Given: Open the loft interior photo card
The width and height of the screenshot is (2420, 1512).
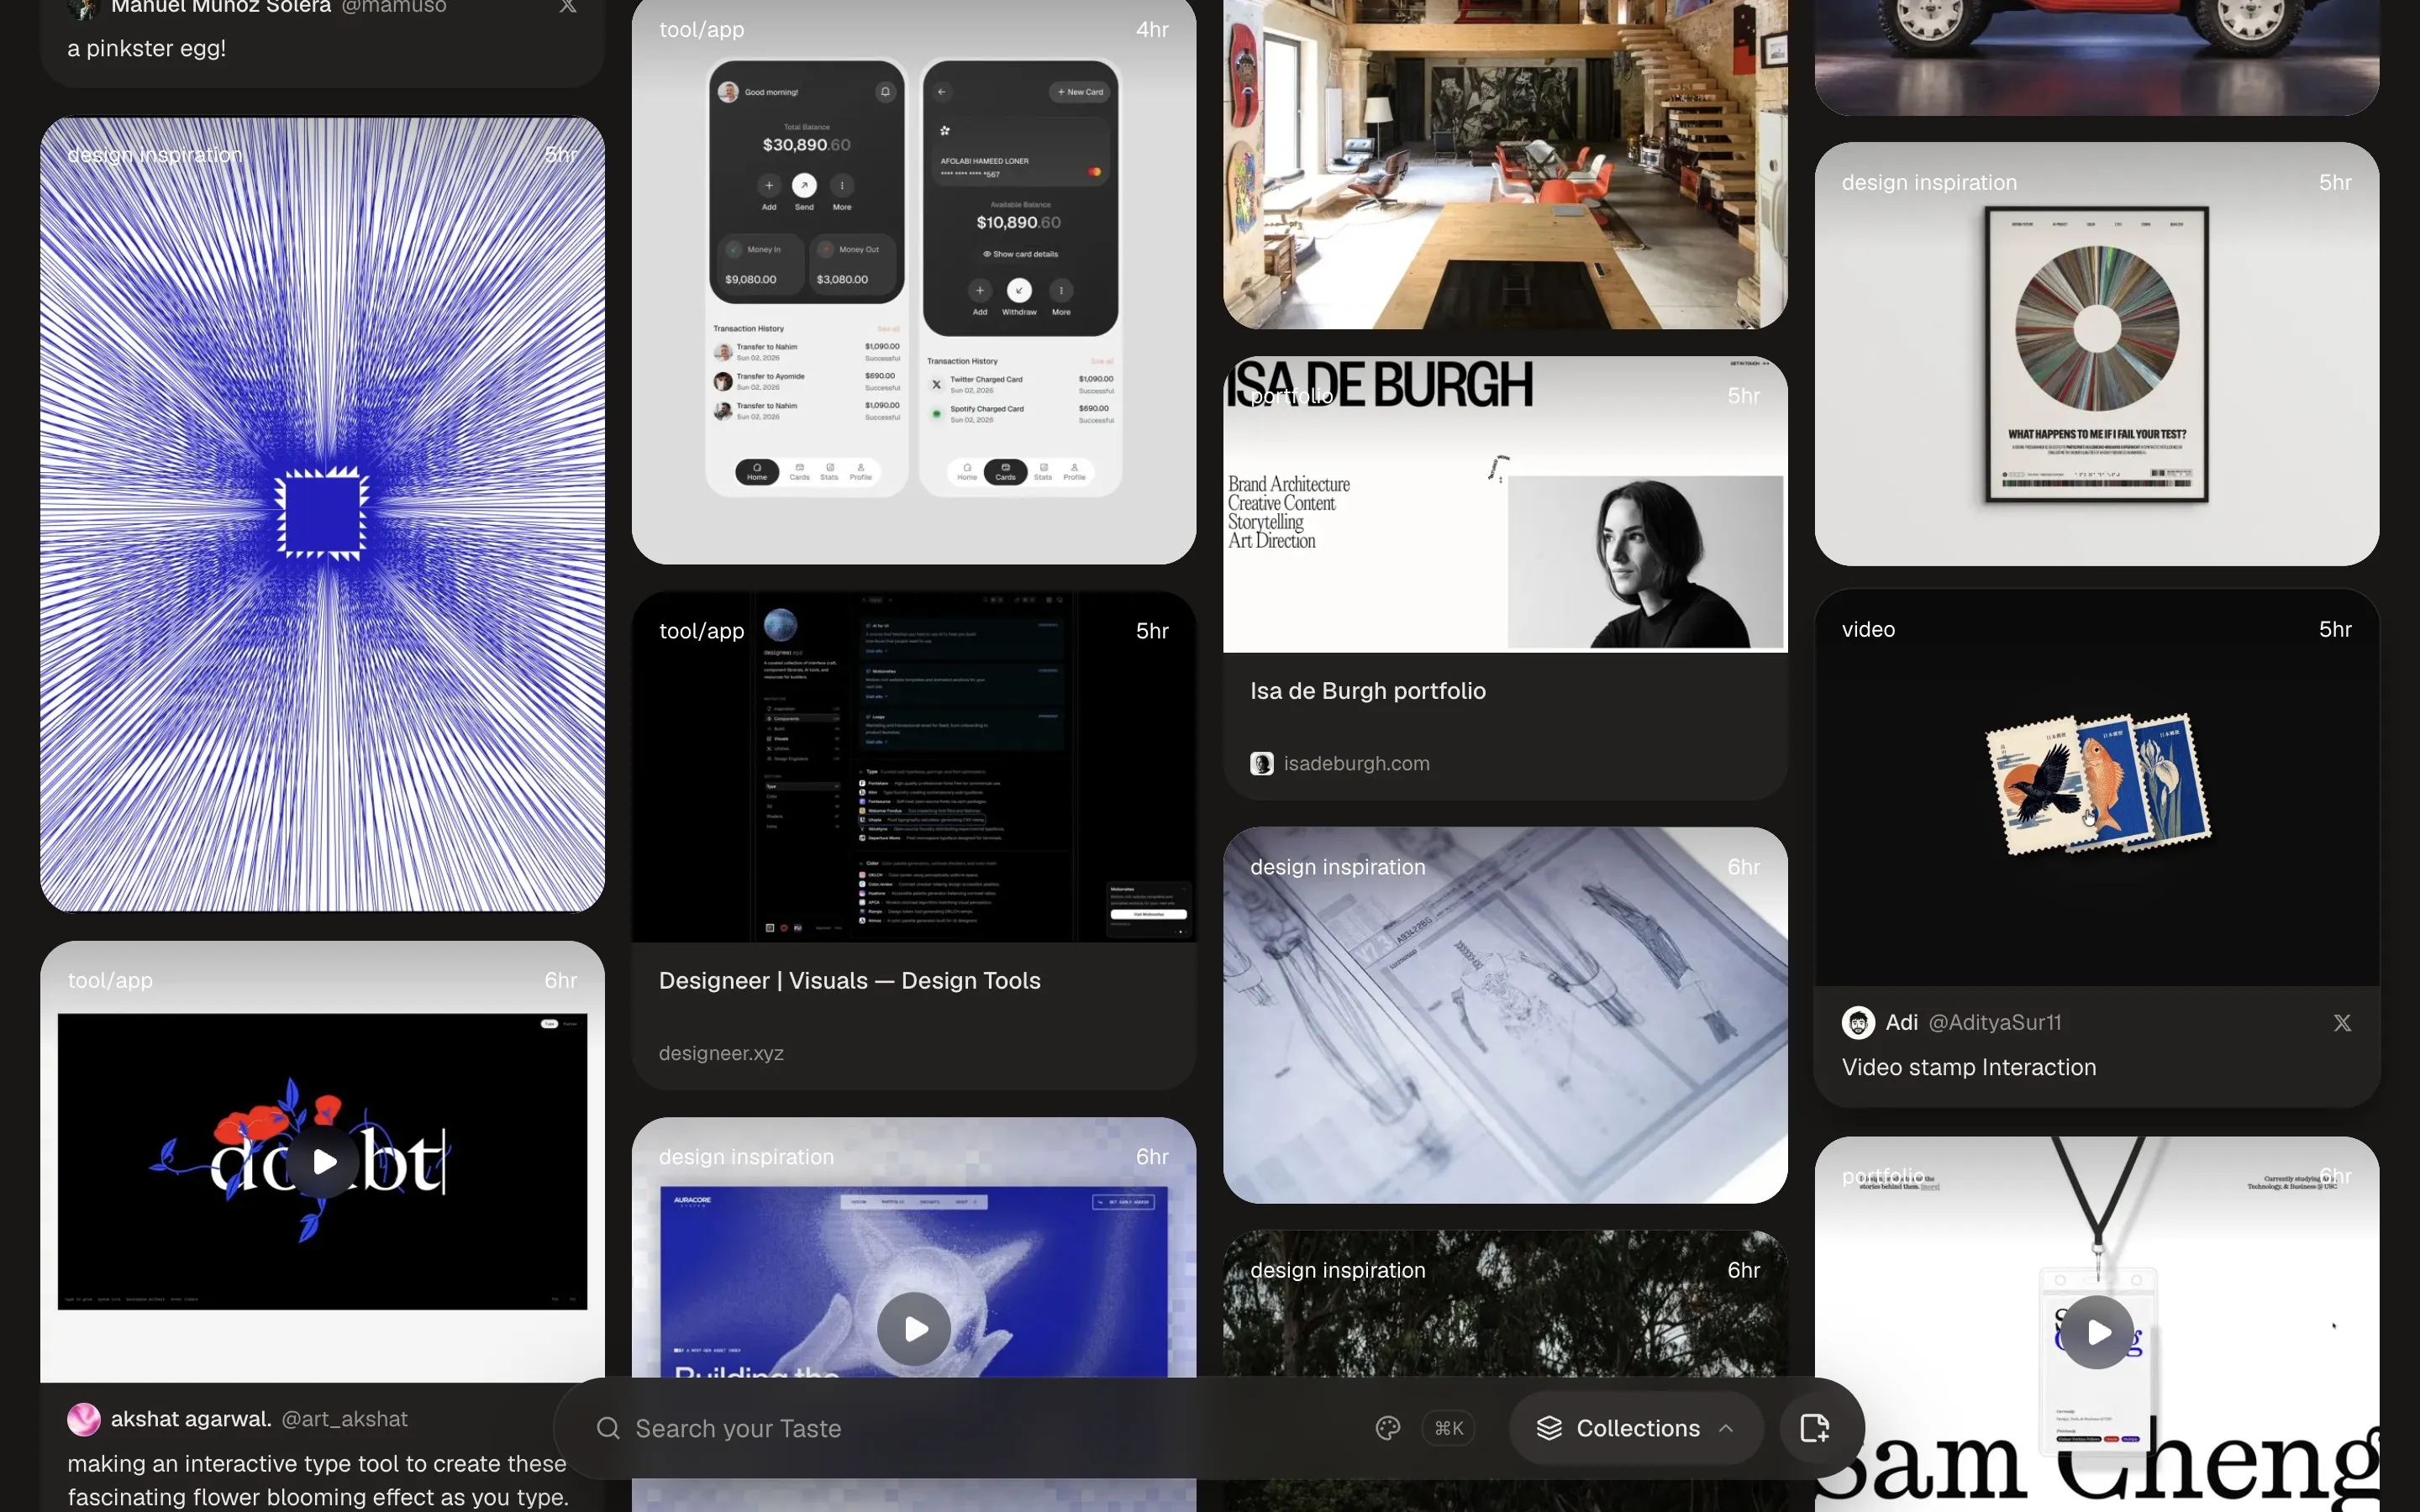Looking at the screenshot, I should [1505, 164].
